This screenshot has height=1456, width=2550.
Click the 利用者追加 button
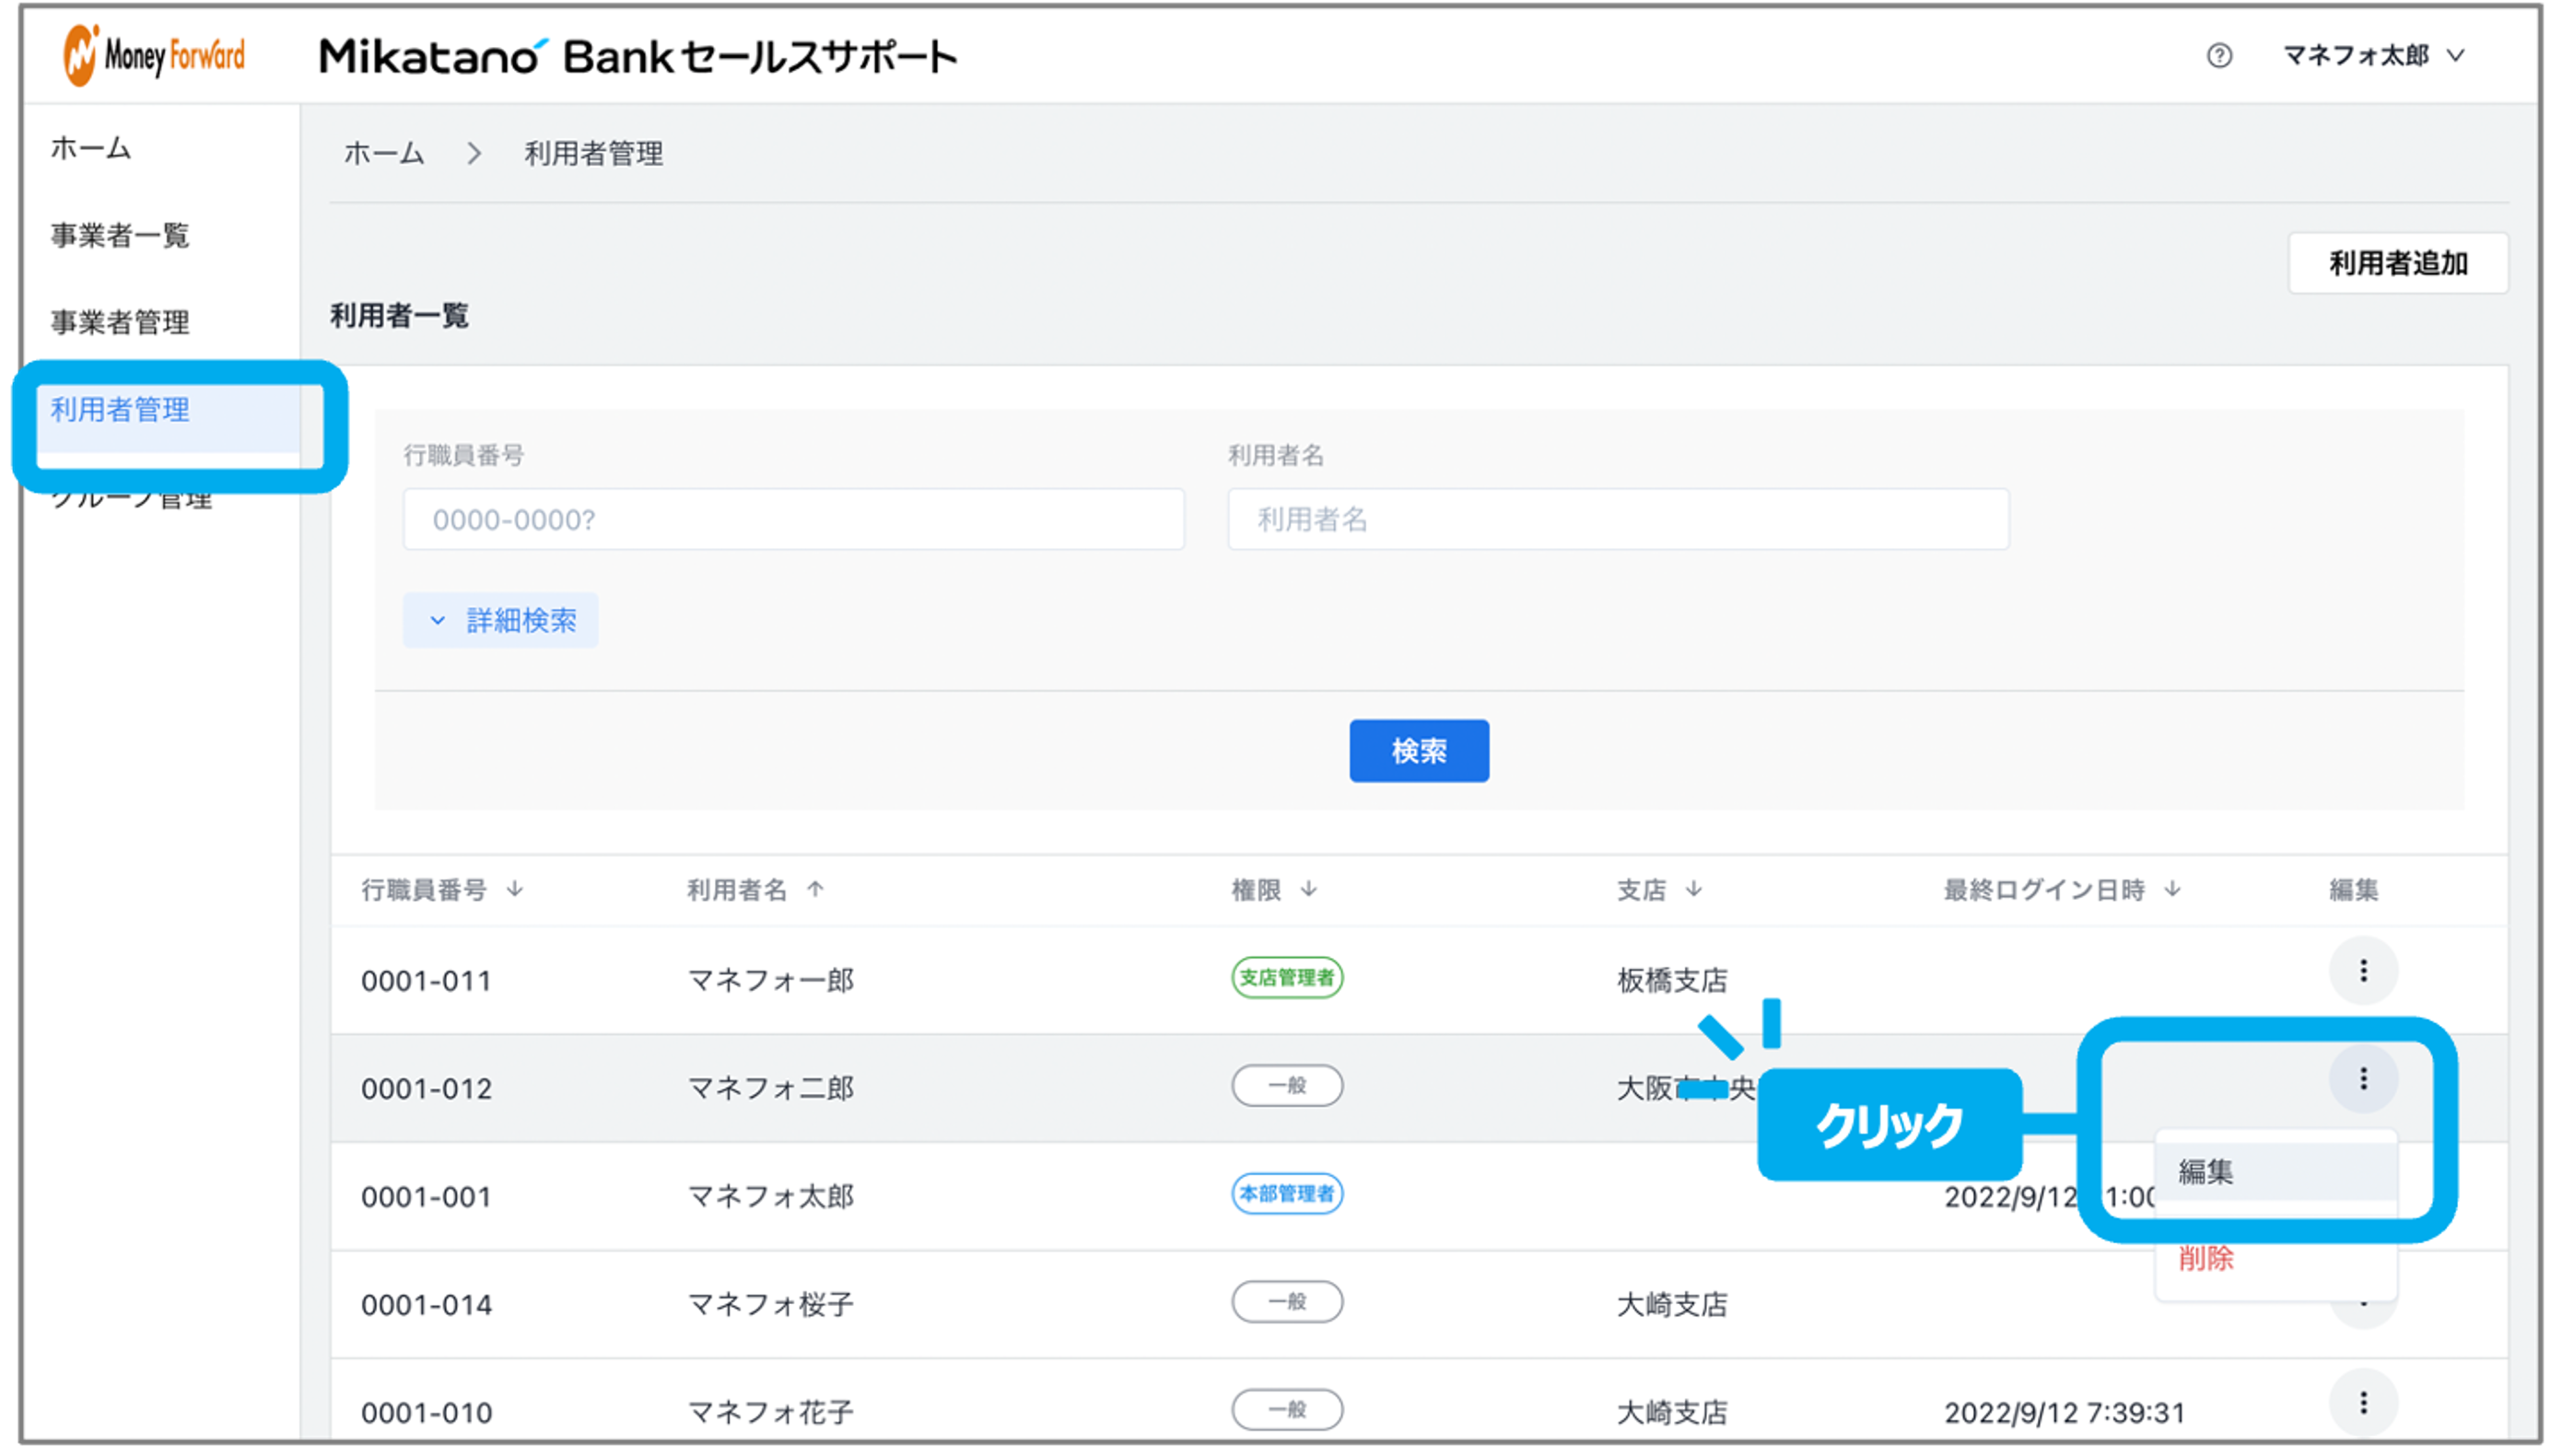pos(2397,263)
